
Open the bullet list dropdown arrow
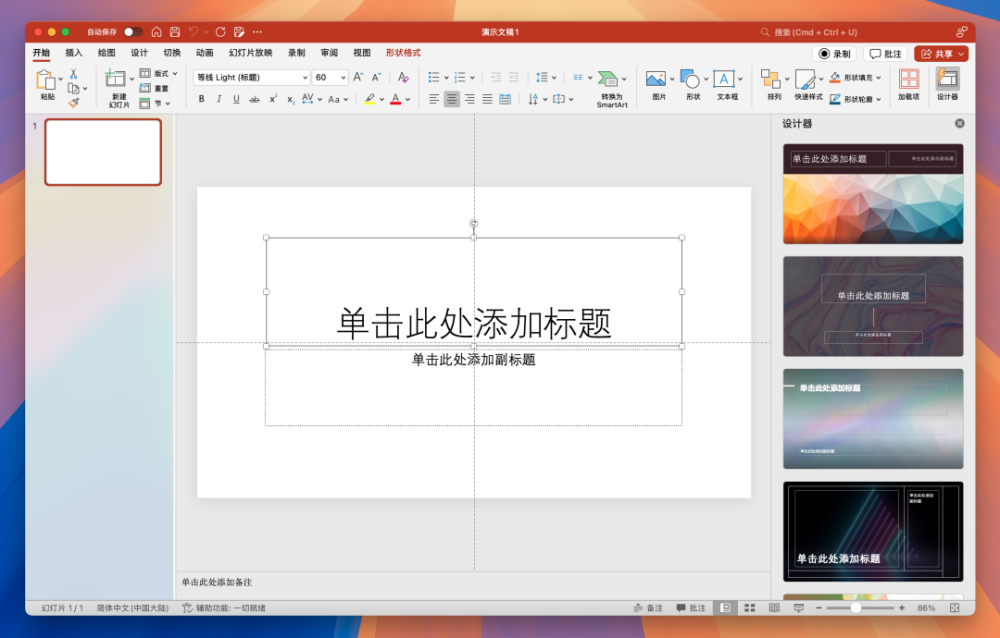pyautogui.click(x=446, y=78)
